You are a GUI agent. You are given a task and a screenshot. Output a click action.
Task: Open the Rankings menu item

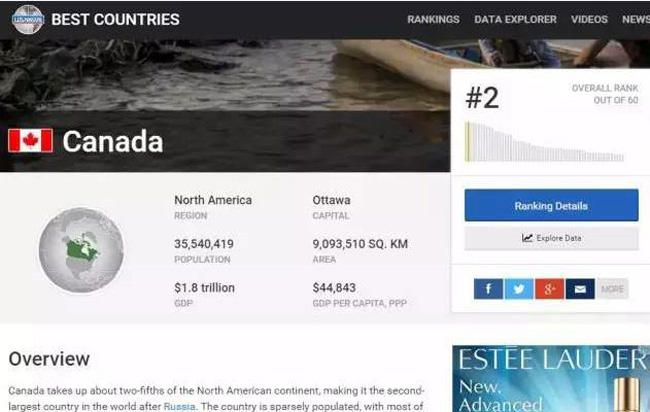pyautogui.click(x=433, y=20)
